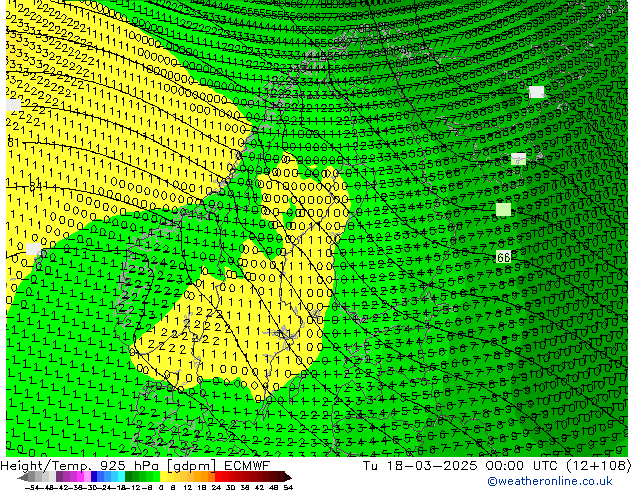Click the cyan legend swatch near -18
The height and width of the screenshot is (490, 634).
pos(121,477)
